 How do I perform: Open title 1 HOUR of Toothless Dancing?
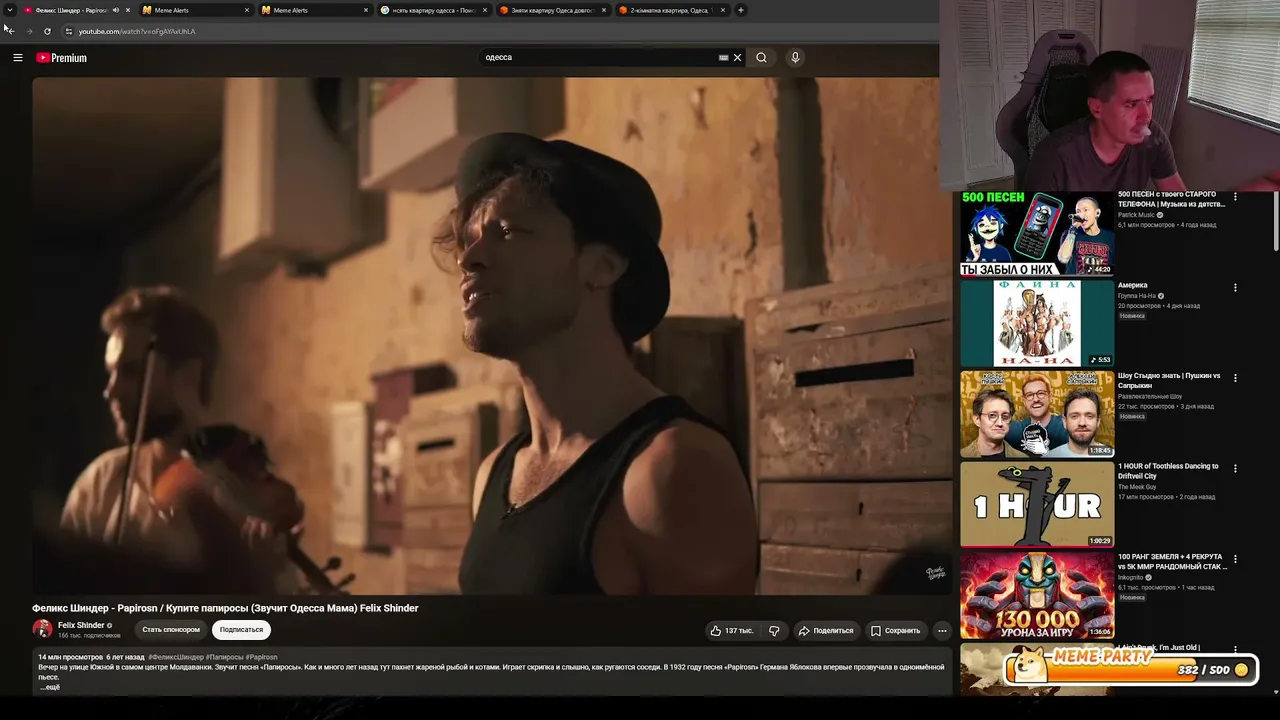coord(1168,471)
